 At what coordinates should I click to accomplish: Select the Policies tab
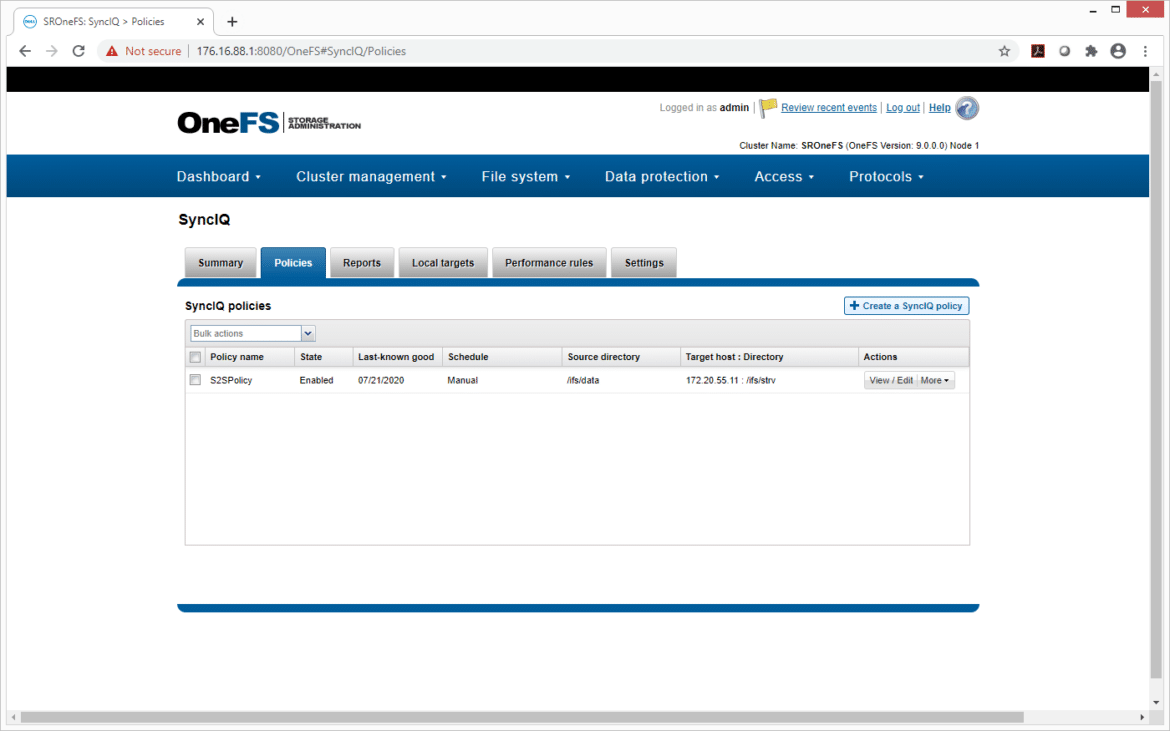coord(293,263)
